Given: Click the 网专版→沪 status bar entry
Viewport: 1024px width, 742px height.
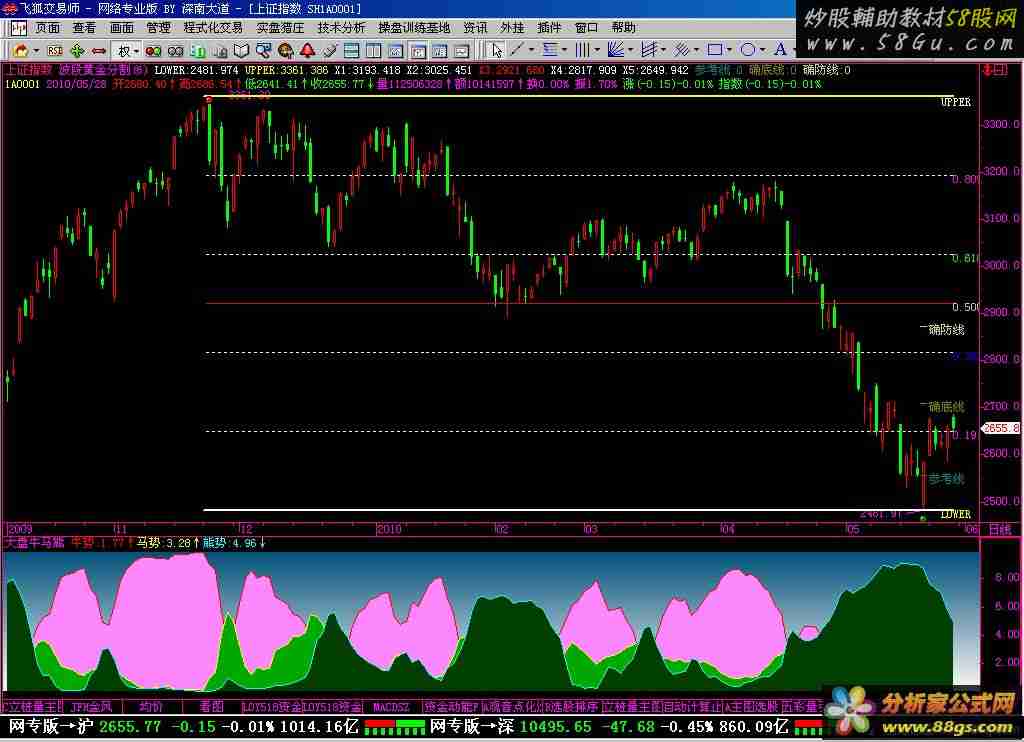Looking at the screenshot, I should [x=51, y=726].
